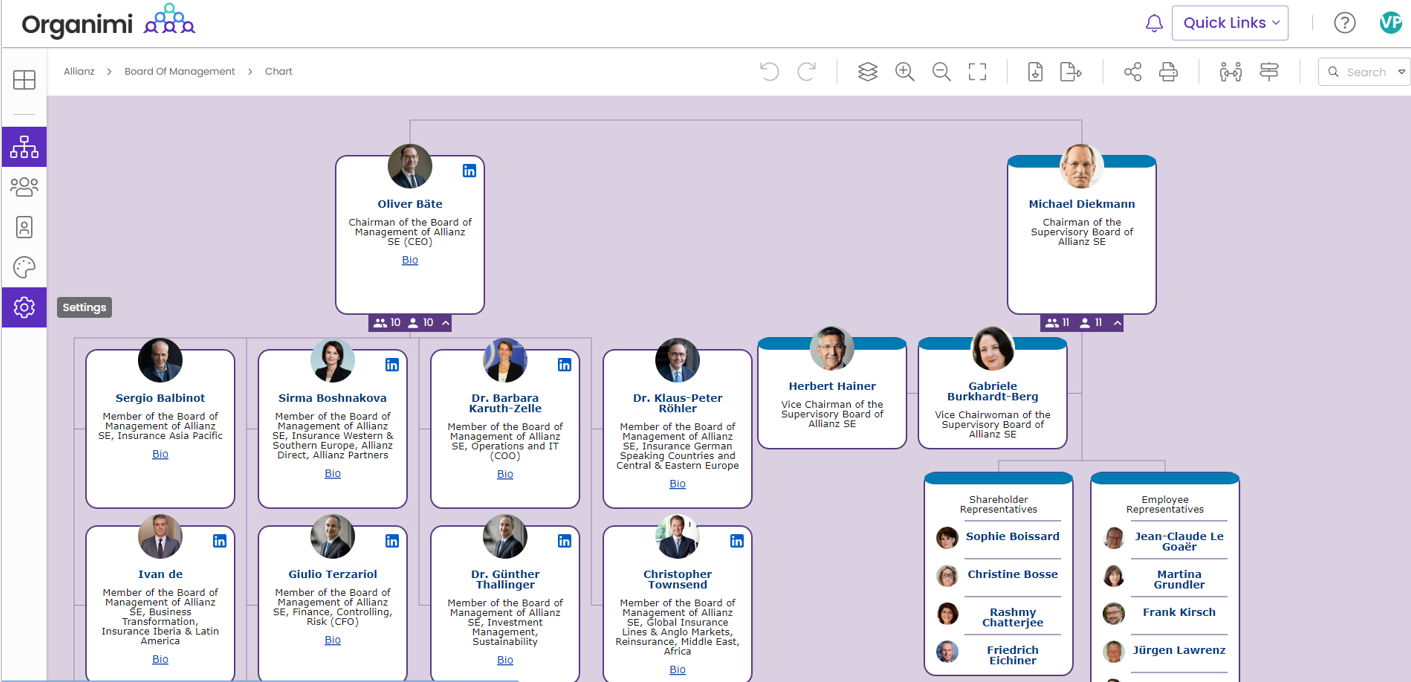The image size is (1411, 682).
Task: Click the undo arrow in toolbar
Action: [769, 71]
